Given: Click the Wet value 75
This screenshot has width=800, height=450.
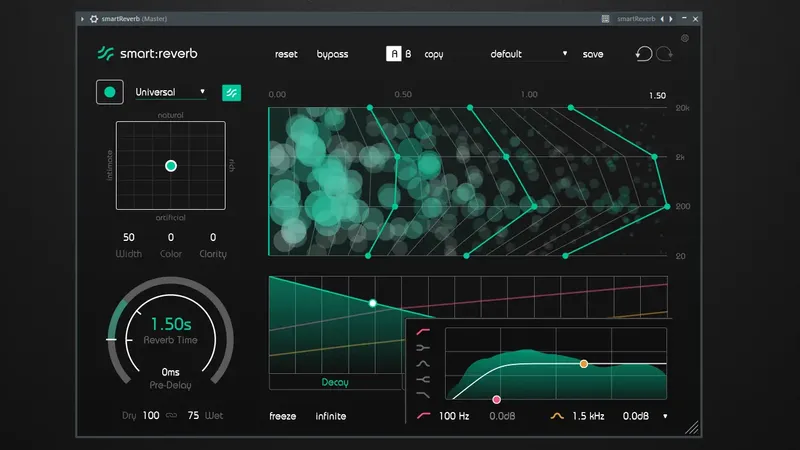Looking at the screenshot, I should point(193,415).
